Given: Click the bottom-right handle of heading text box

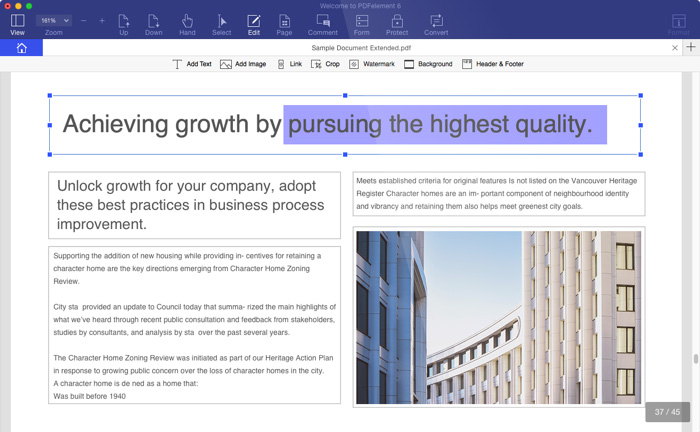Looking at the screenshot, I should (x=641, y=154).
